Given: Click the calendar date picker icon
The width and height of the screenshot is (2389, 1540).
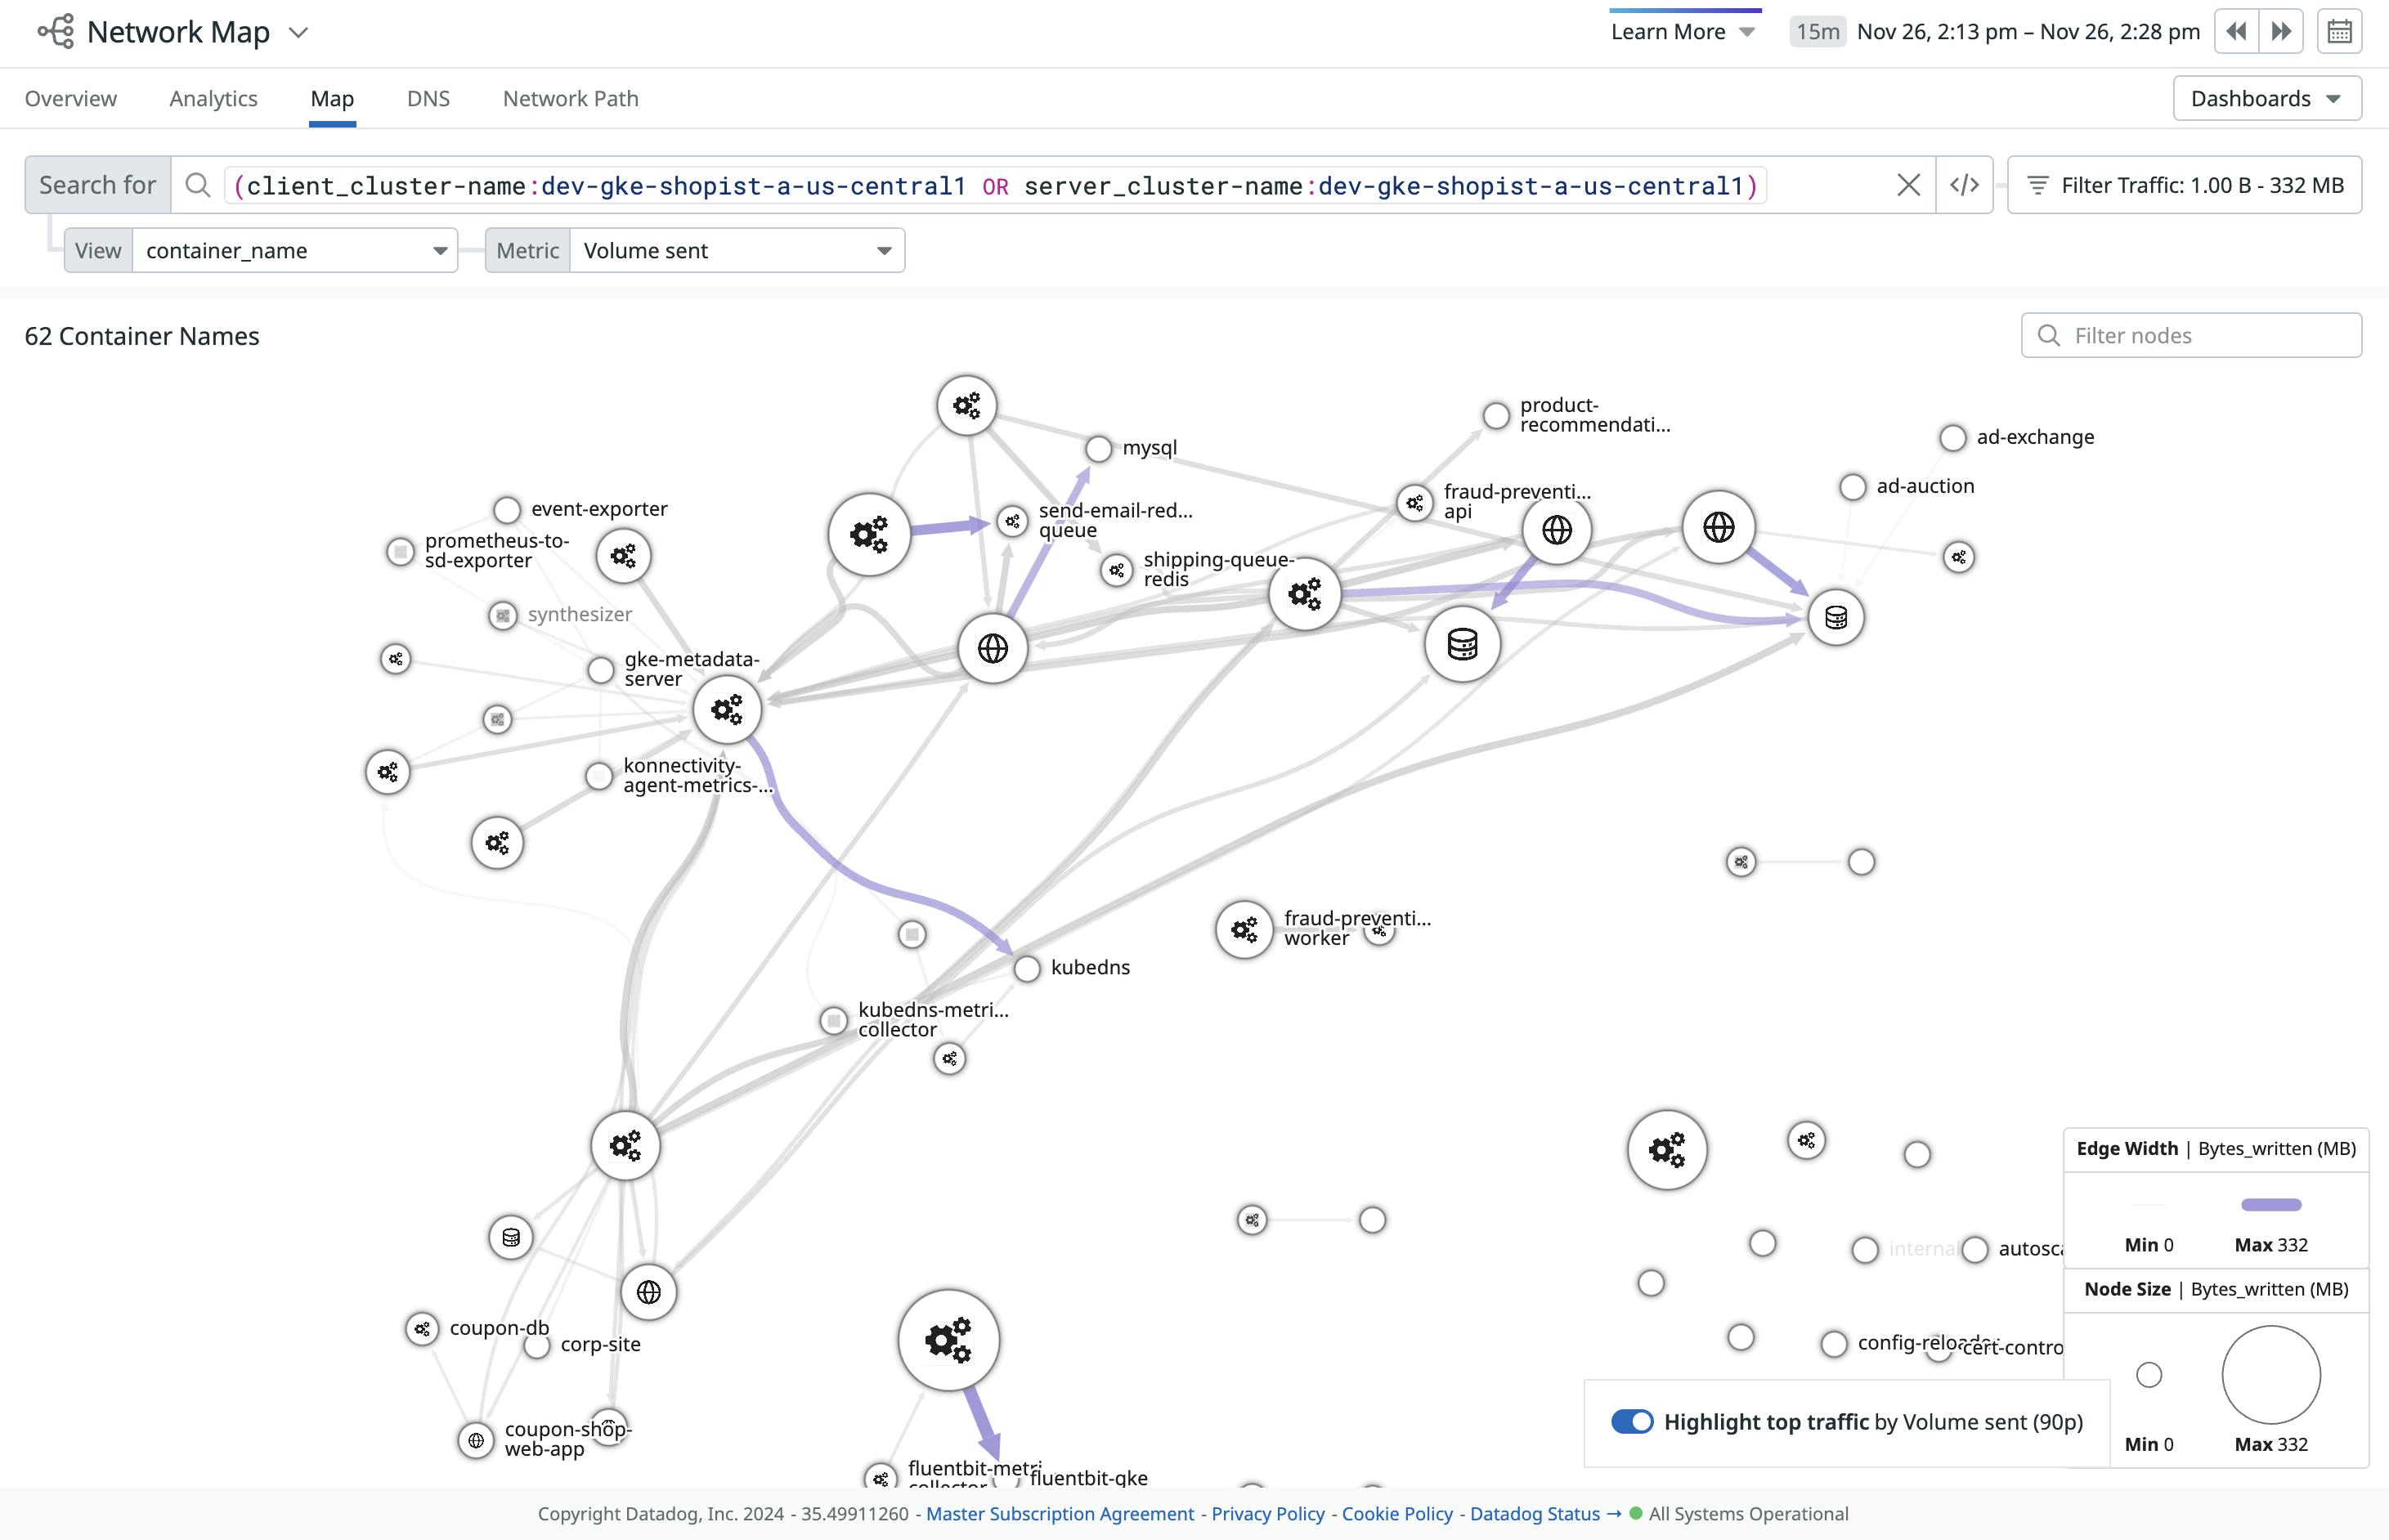Looking at the screenshot, I should point(2338,32).
